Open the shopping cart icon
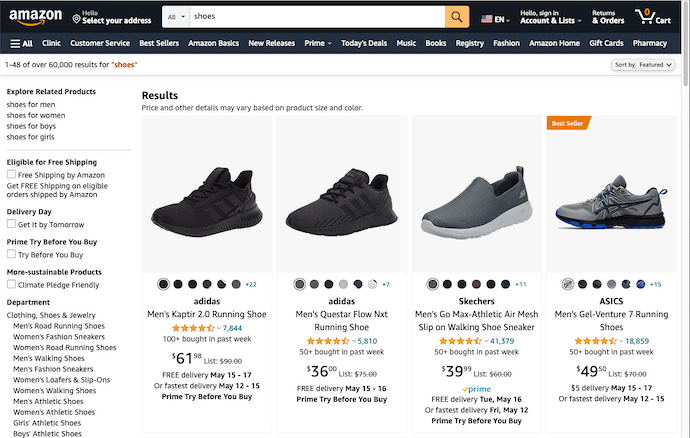 click(x=657, y=17)
